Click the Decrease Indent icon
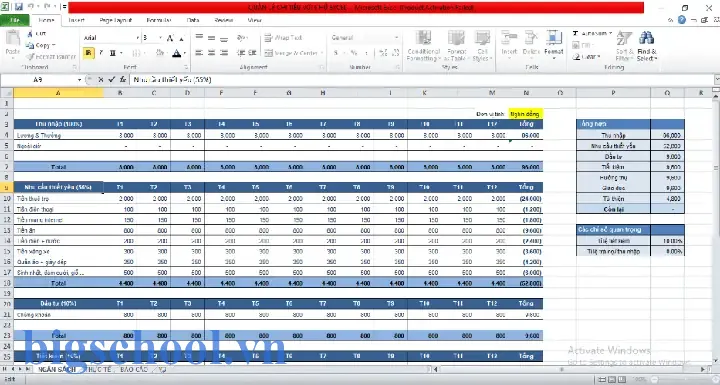Image resolution: width=720 pixels, height=385 pixels. point(241,53)
